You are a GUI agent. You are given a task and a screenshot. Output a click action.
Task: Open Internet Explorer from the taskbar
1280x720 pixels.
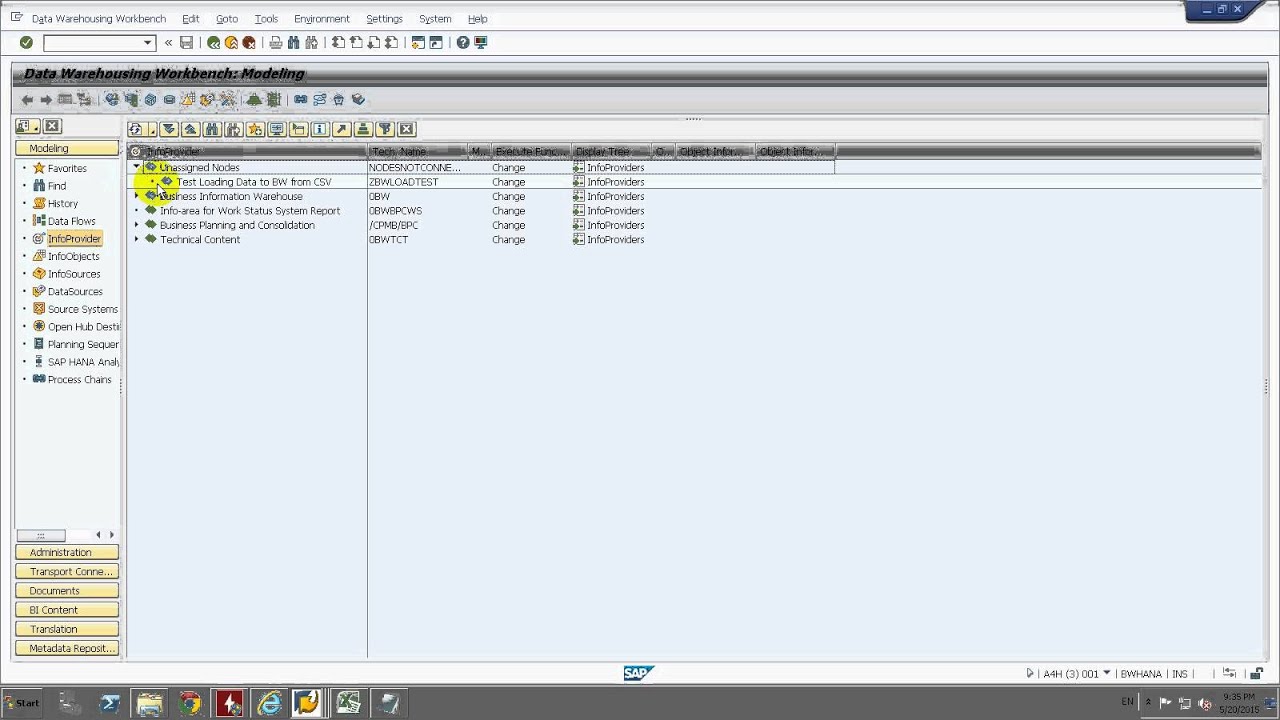(269, 704)
